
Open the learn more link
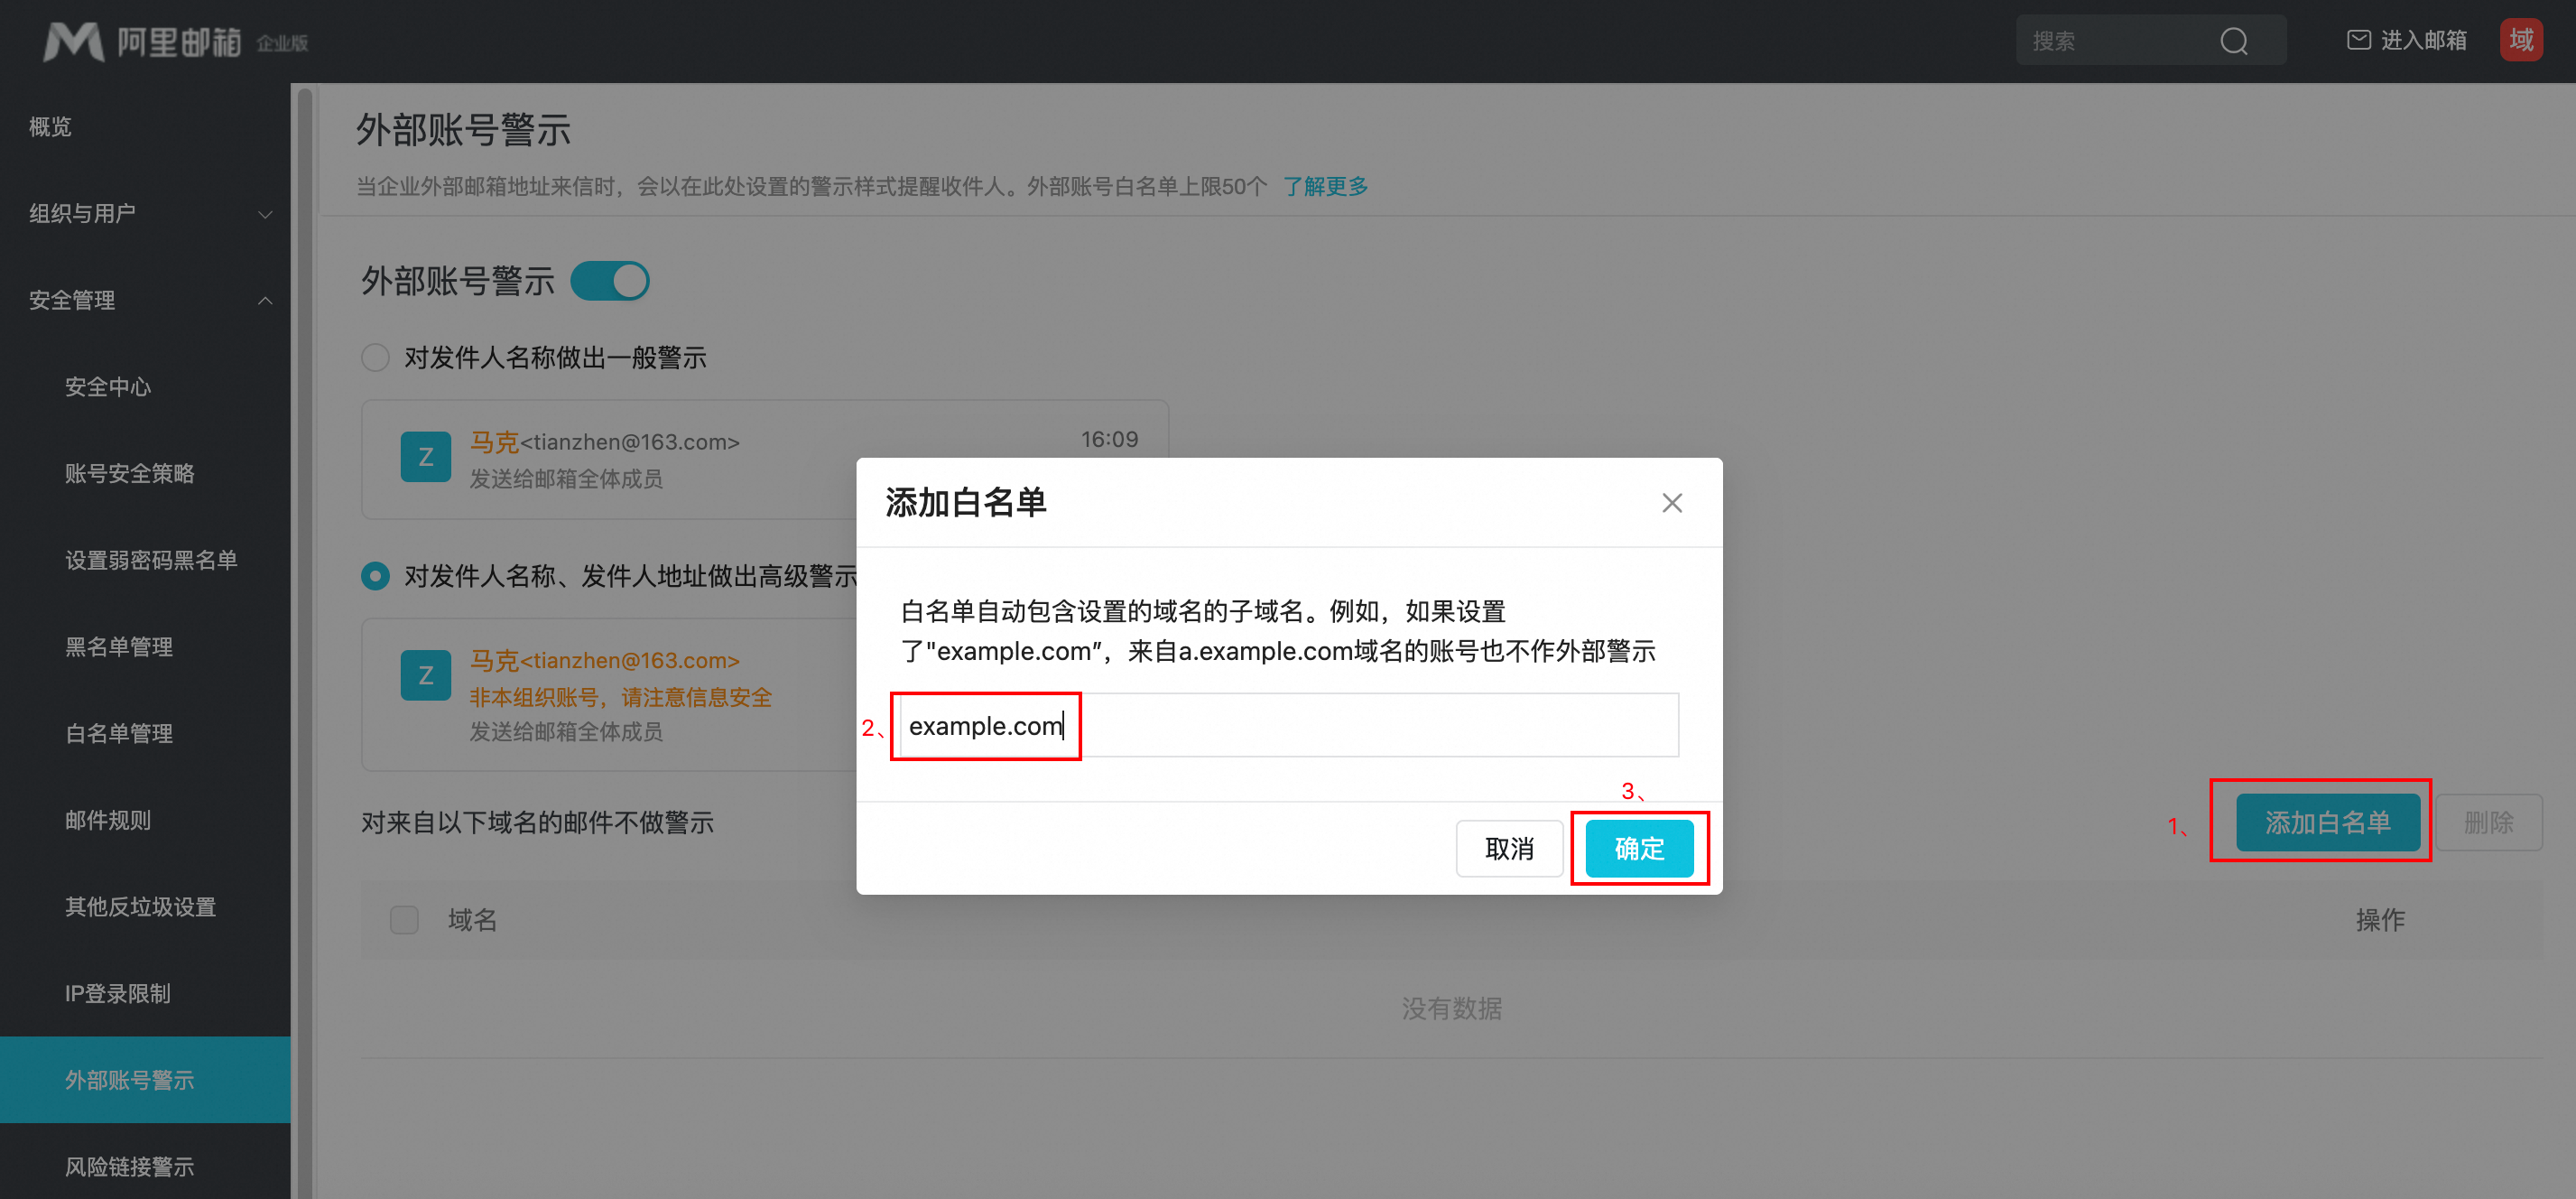[x=1324, y=186]
